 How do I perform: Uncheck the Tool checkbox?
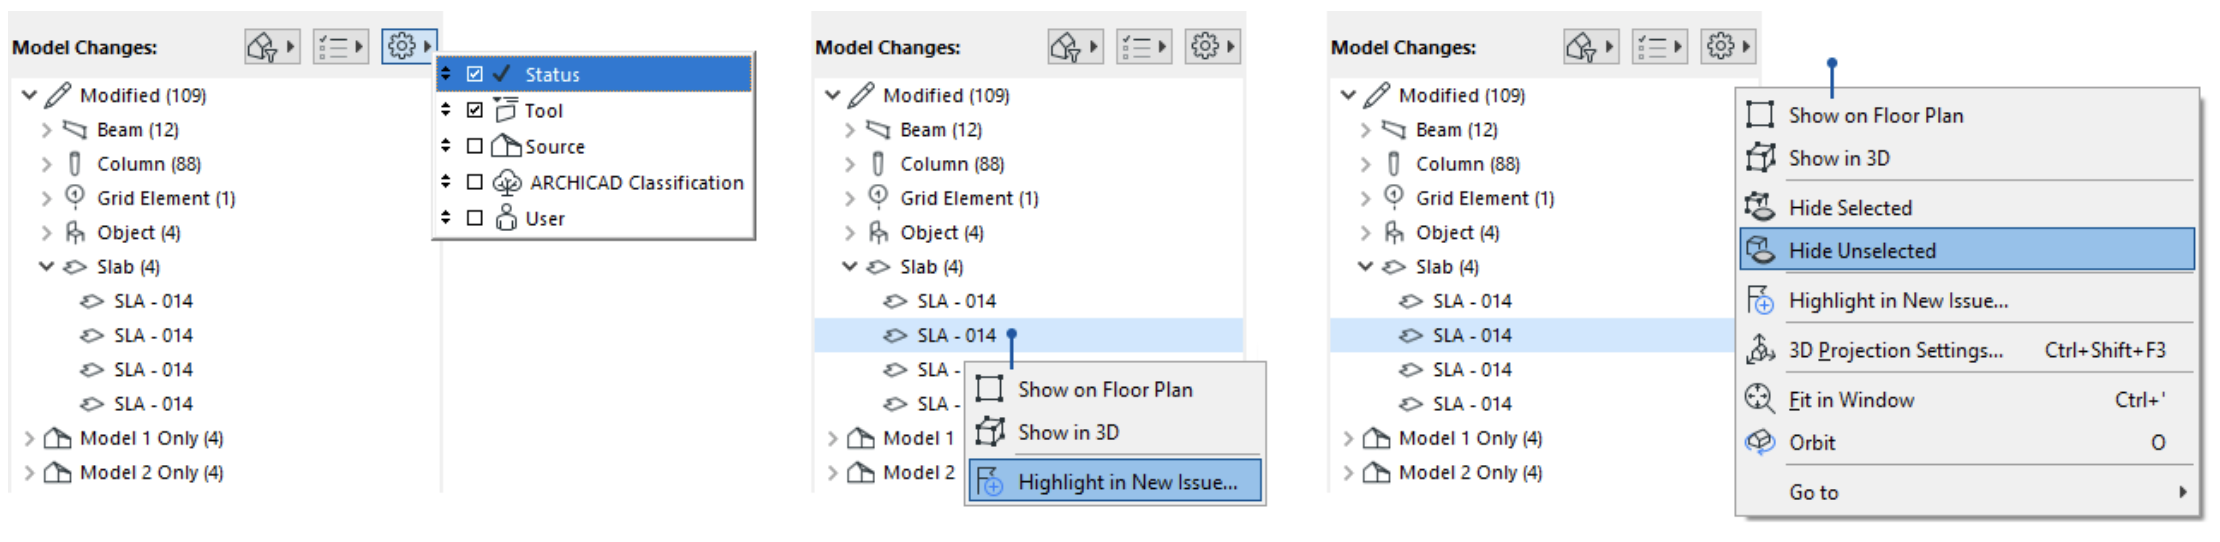click(x=475, y=110)
